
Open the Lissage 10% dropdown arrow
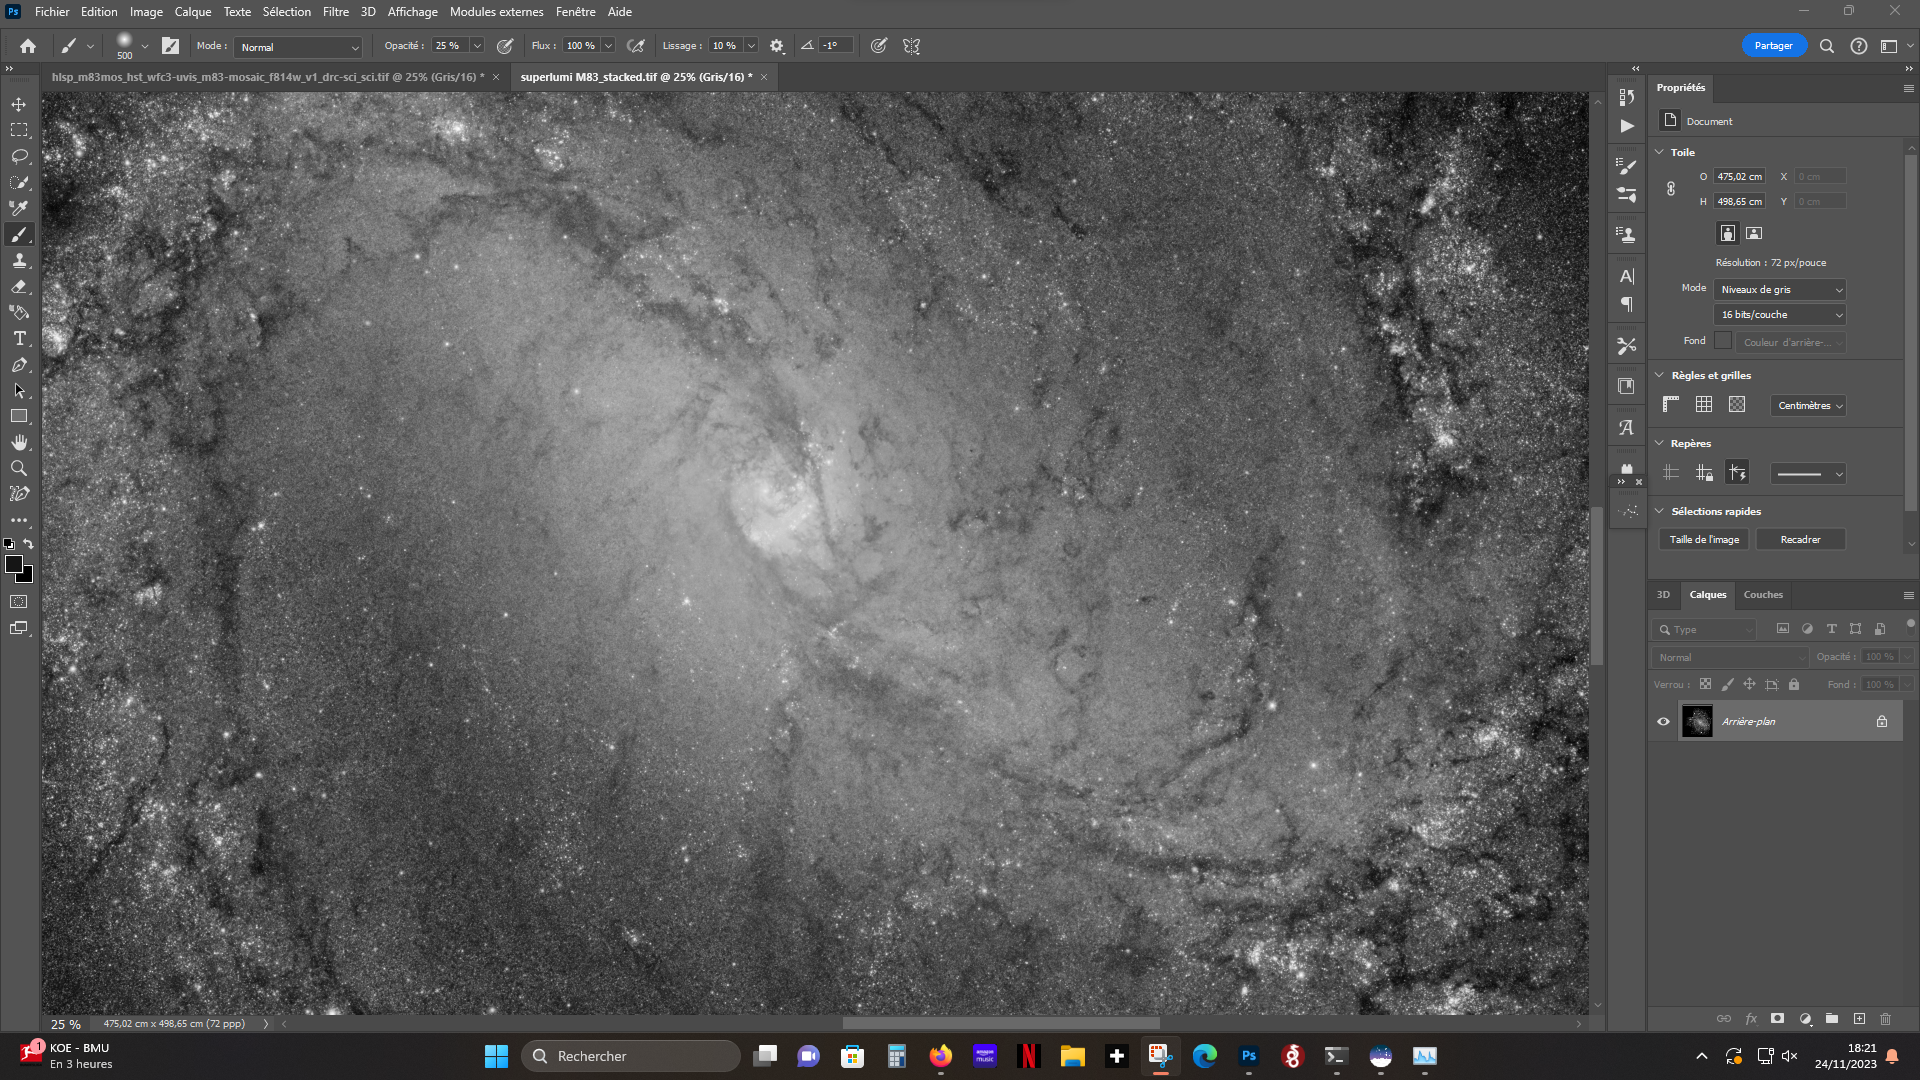tap(751, 46)
